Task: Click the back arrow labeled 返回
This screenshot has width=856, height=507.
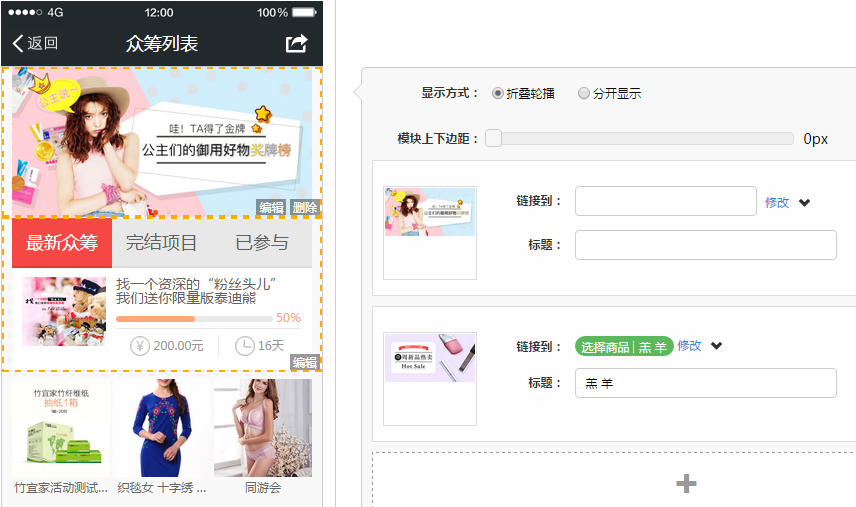Action: (x=35, y=43)
